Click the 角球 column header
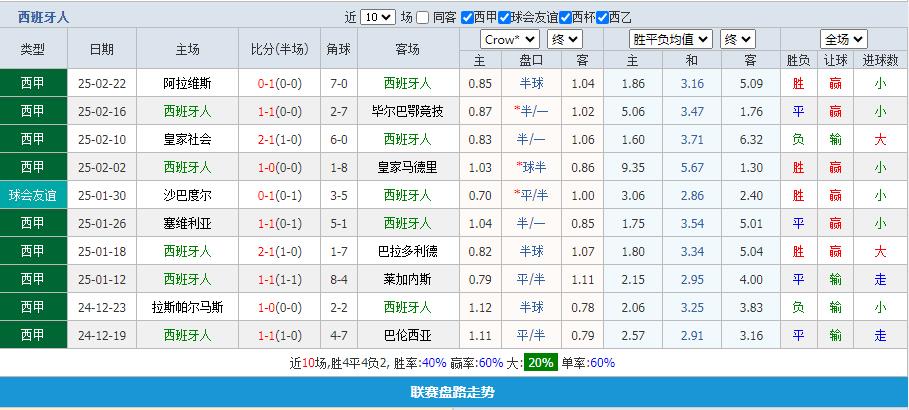 pos(339,49)
